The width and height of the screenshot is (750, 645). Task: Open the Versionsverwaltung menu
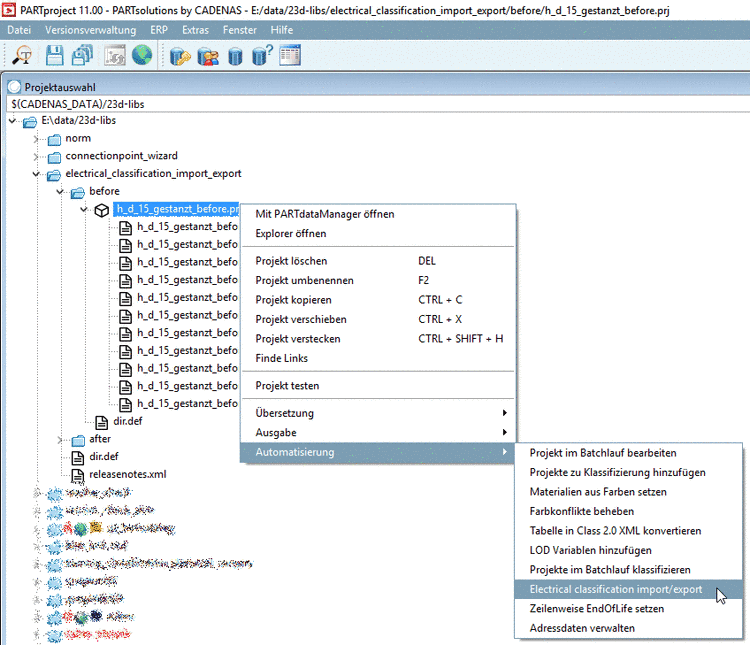click(90, 30)
